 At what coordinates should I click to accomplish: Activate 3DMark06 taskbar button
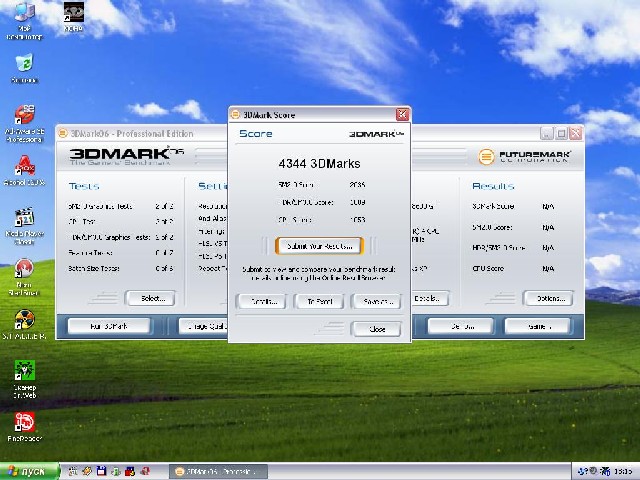(x=218, y=471)
